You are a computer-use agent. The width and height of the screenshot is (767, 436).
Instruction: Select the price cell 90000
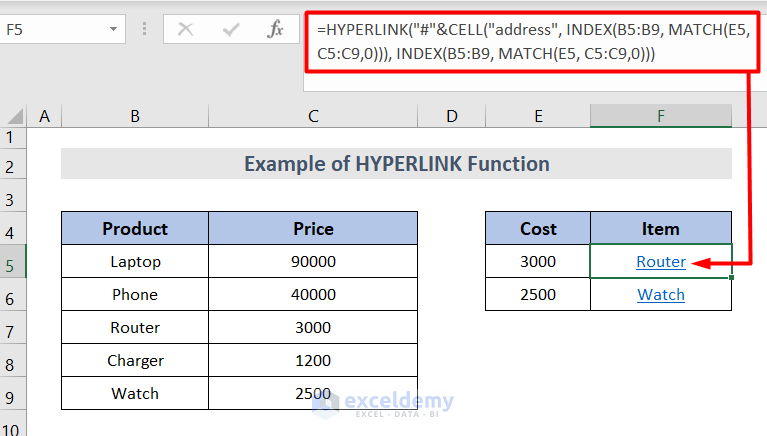tap(313, 261)
